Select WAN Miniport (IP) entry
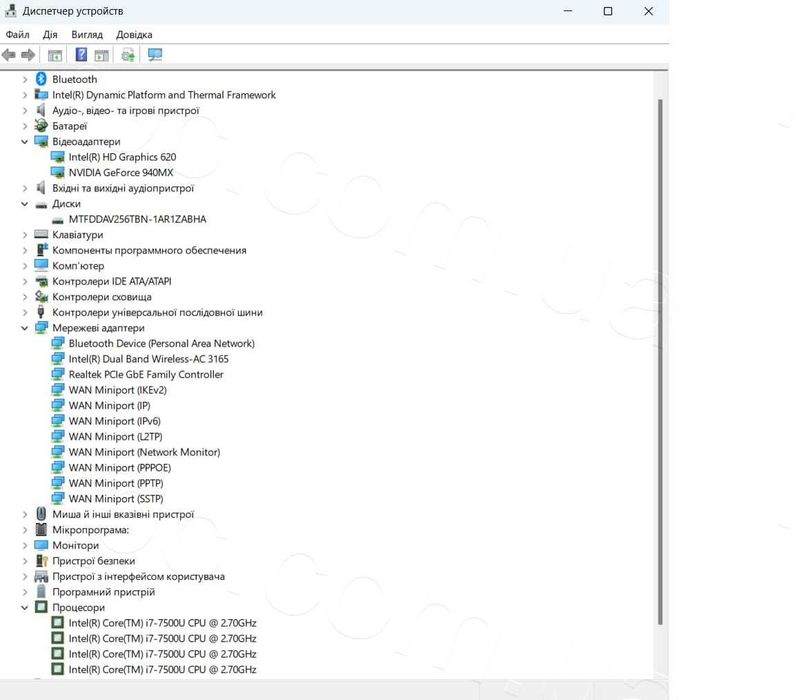Image resolution: width=795 pixels, height=700 pixels. [x=110, y=406]
